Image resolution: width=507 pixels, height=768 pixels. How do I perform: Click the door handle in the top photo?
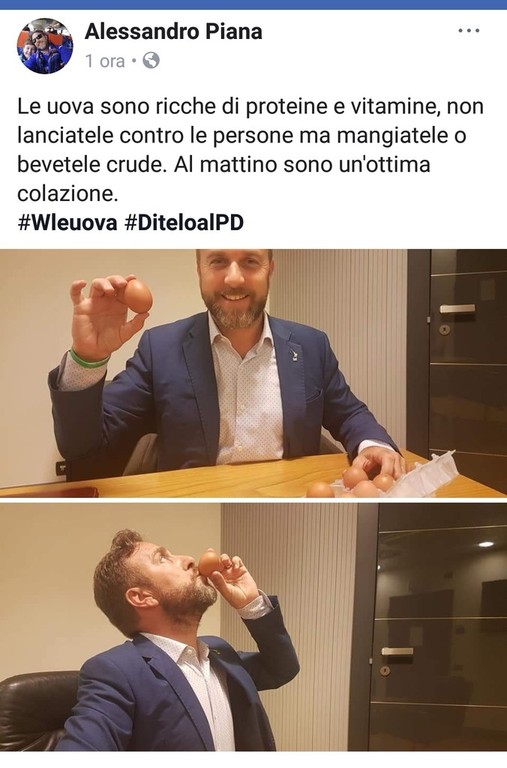pos(457,309)
